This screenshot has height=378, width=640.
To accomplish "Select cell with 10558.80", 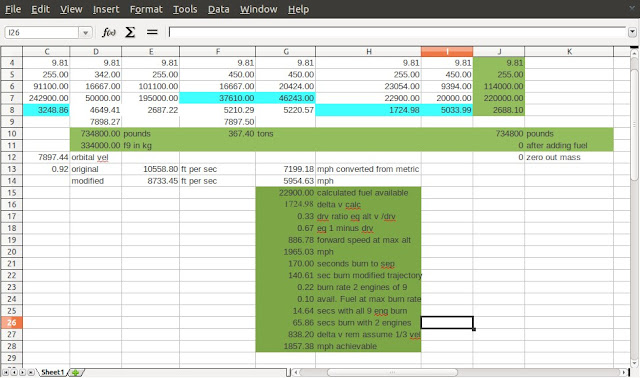I will click(x=150, y=169).
